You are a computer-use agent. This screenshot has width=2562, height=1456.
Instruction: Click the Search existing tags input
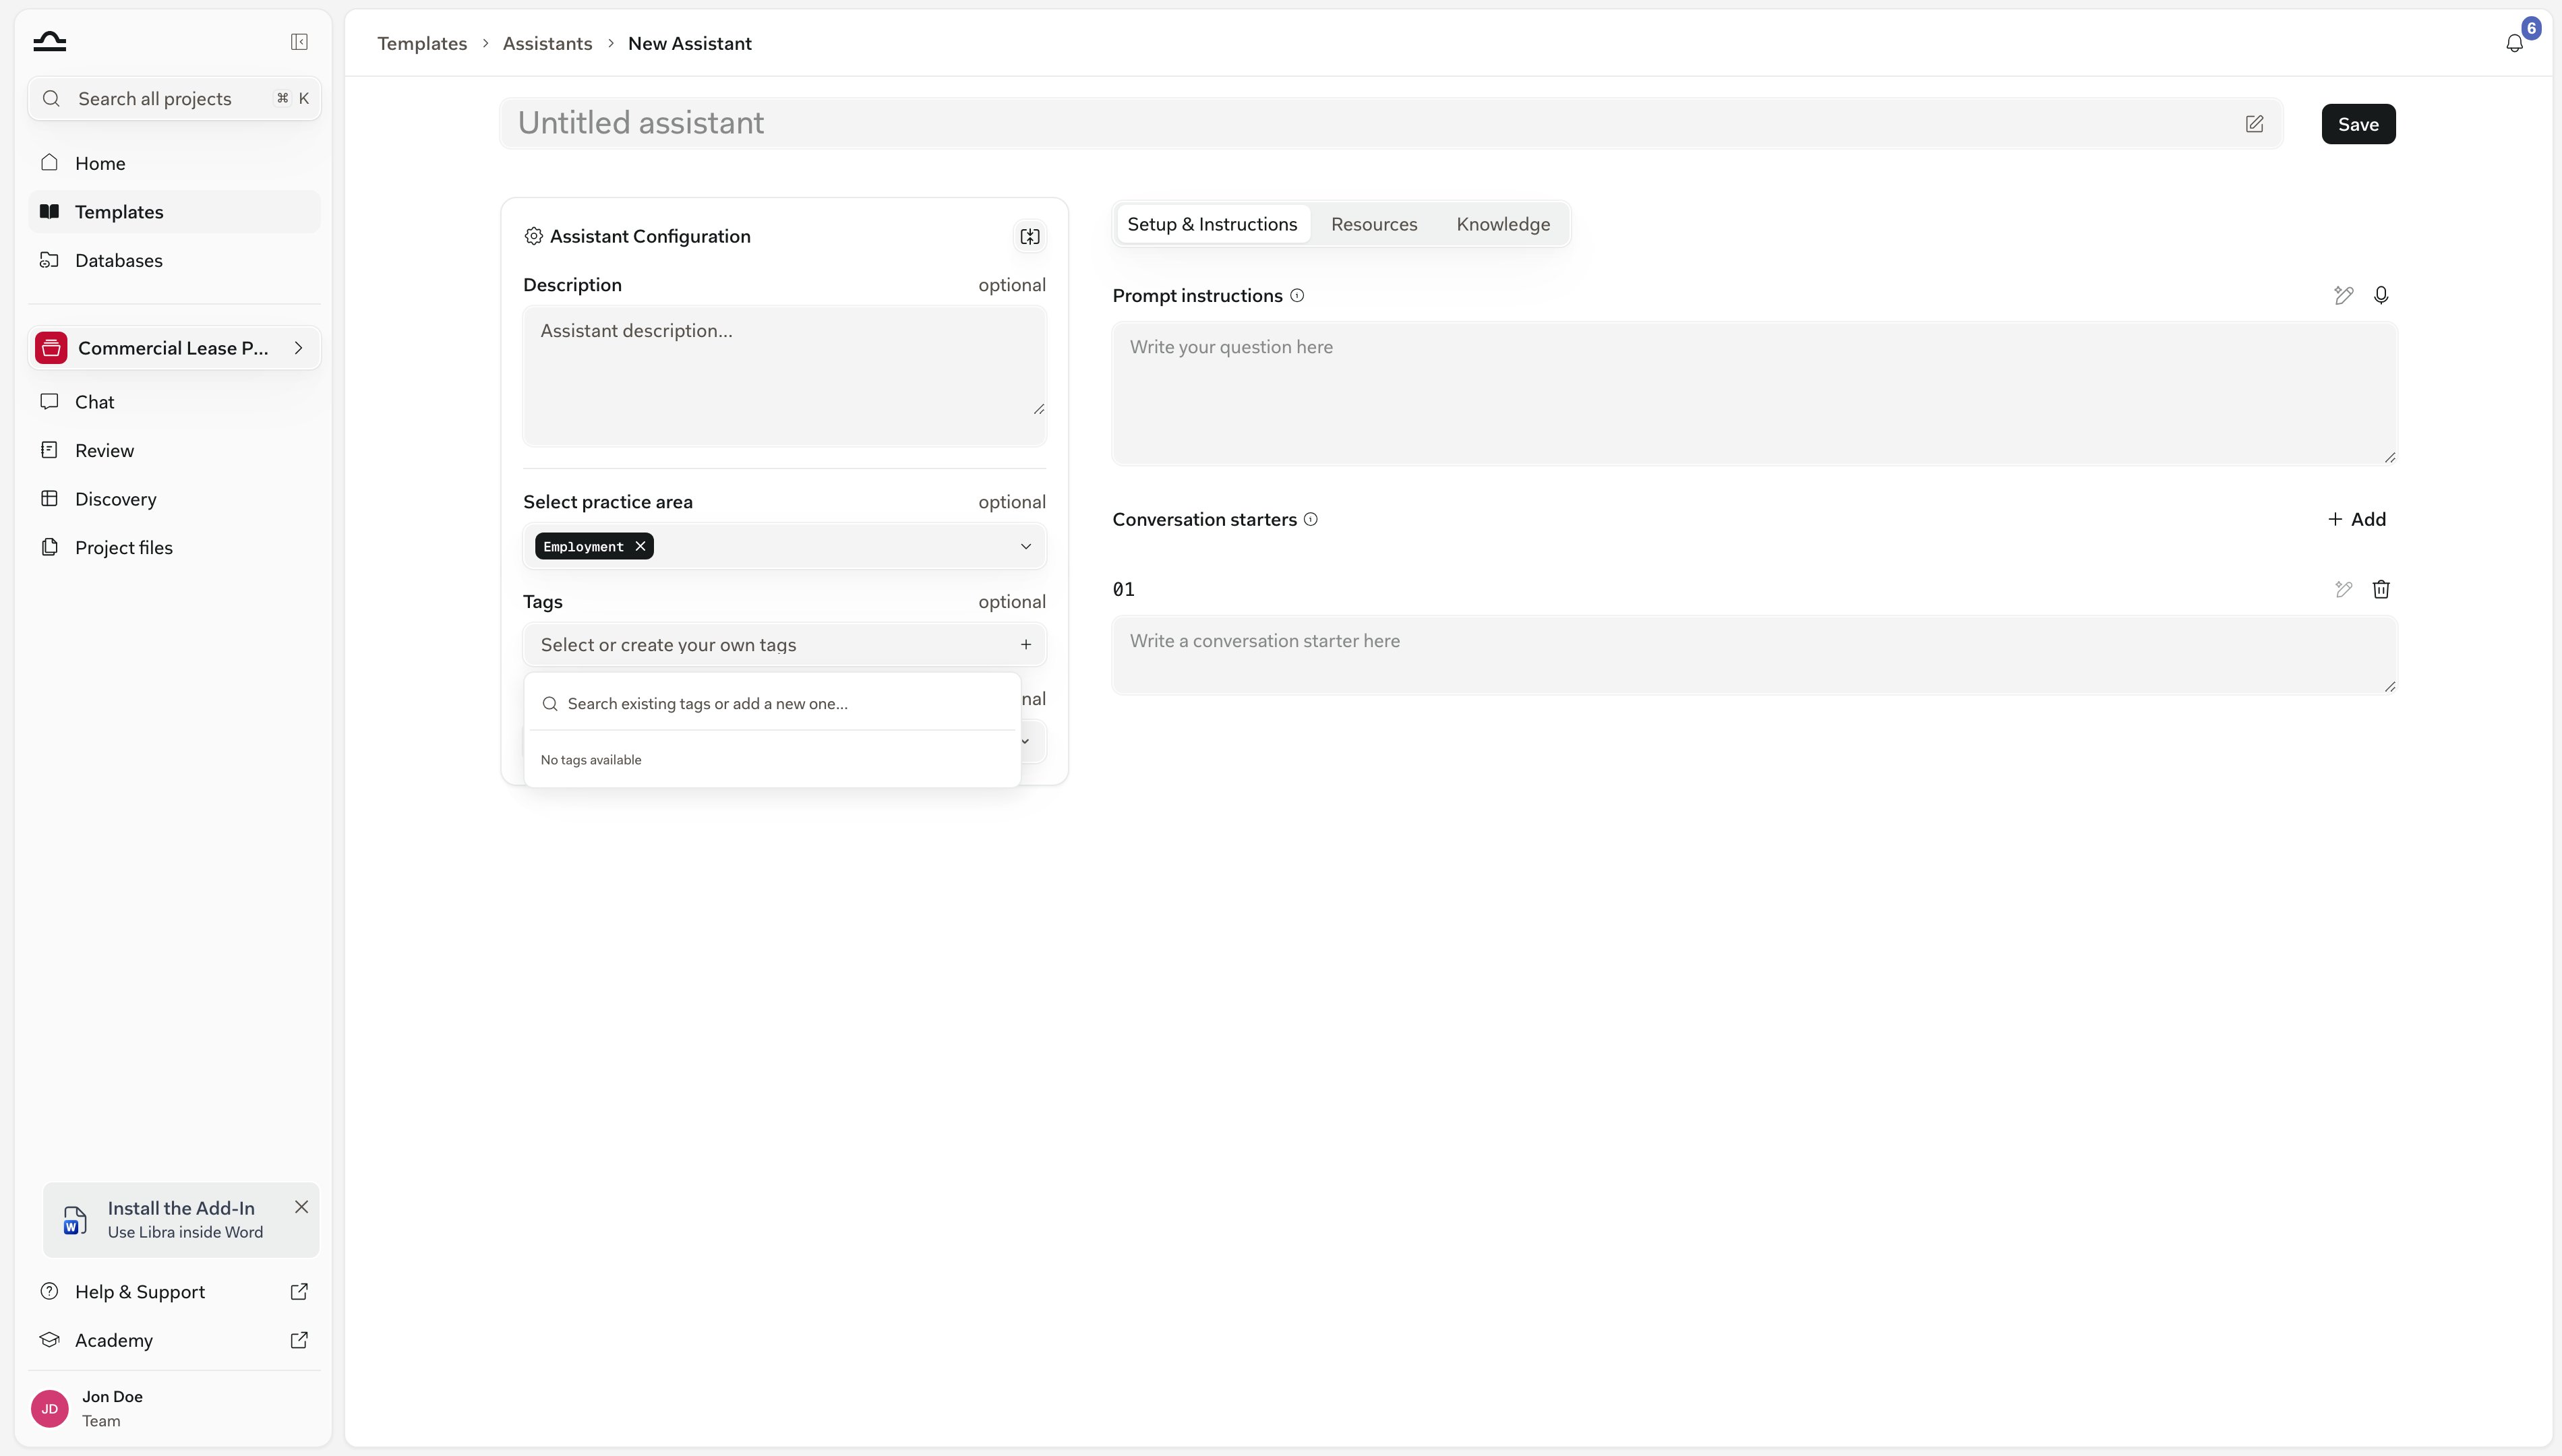(x=772, y=703)
